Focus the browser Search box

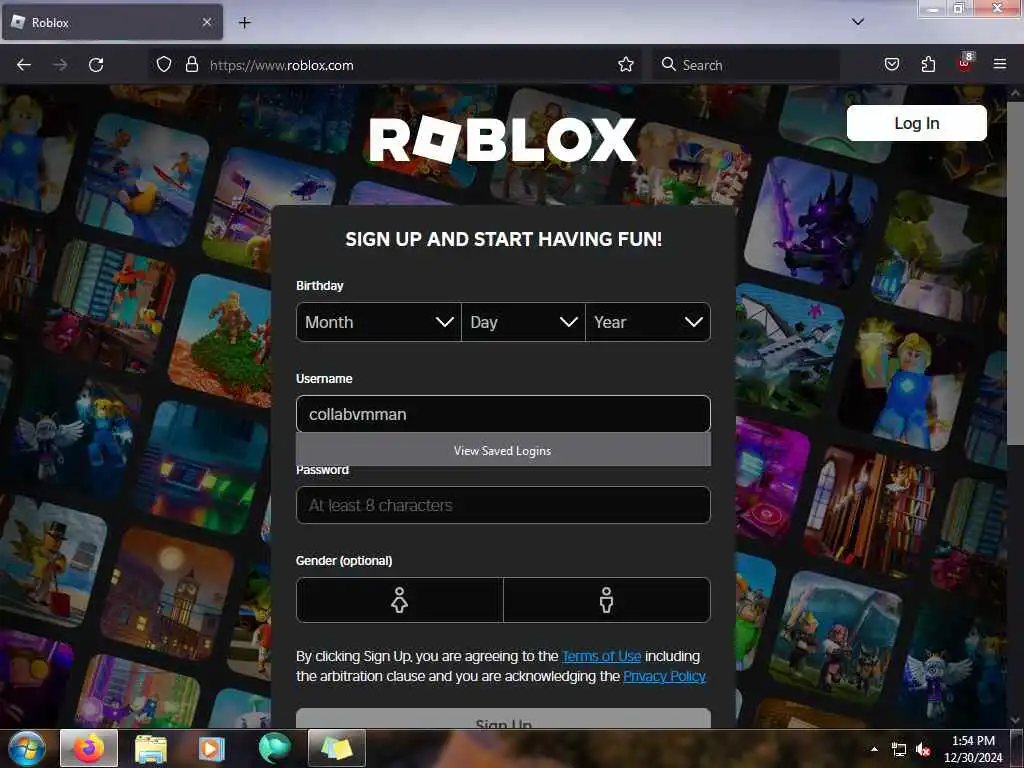(x=746, y=65)
